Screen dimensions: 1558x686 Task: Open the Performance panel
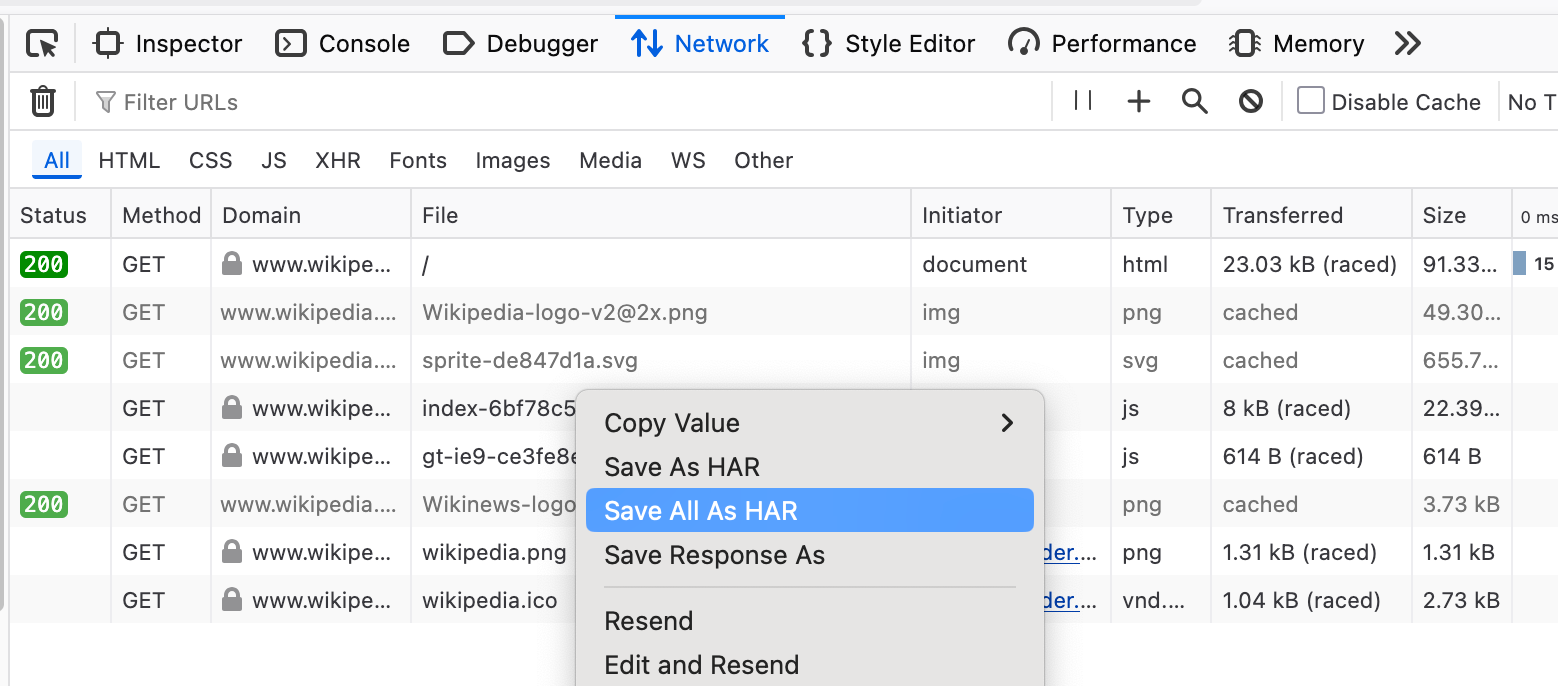click(1102, 44)
